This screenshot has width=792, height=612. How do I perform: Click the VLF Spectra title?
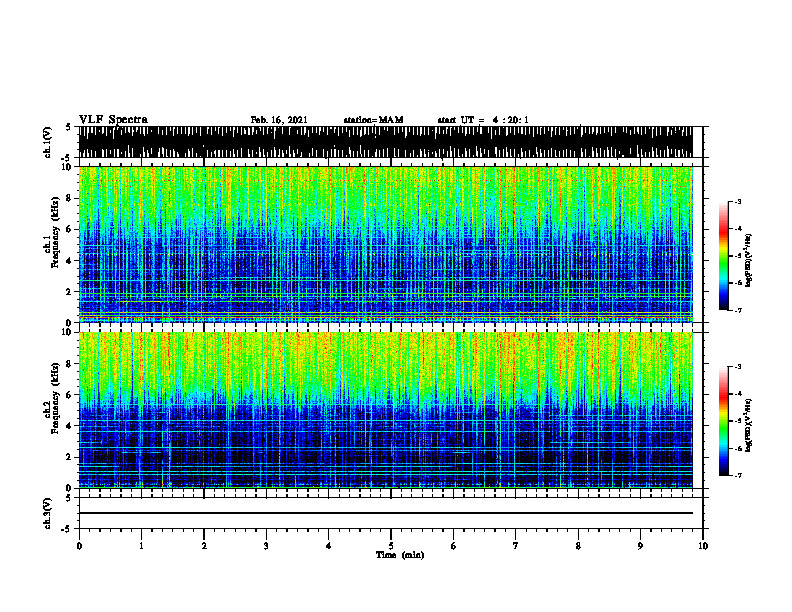coord(113,120)
